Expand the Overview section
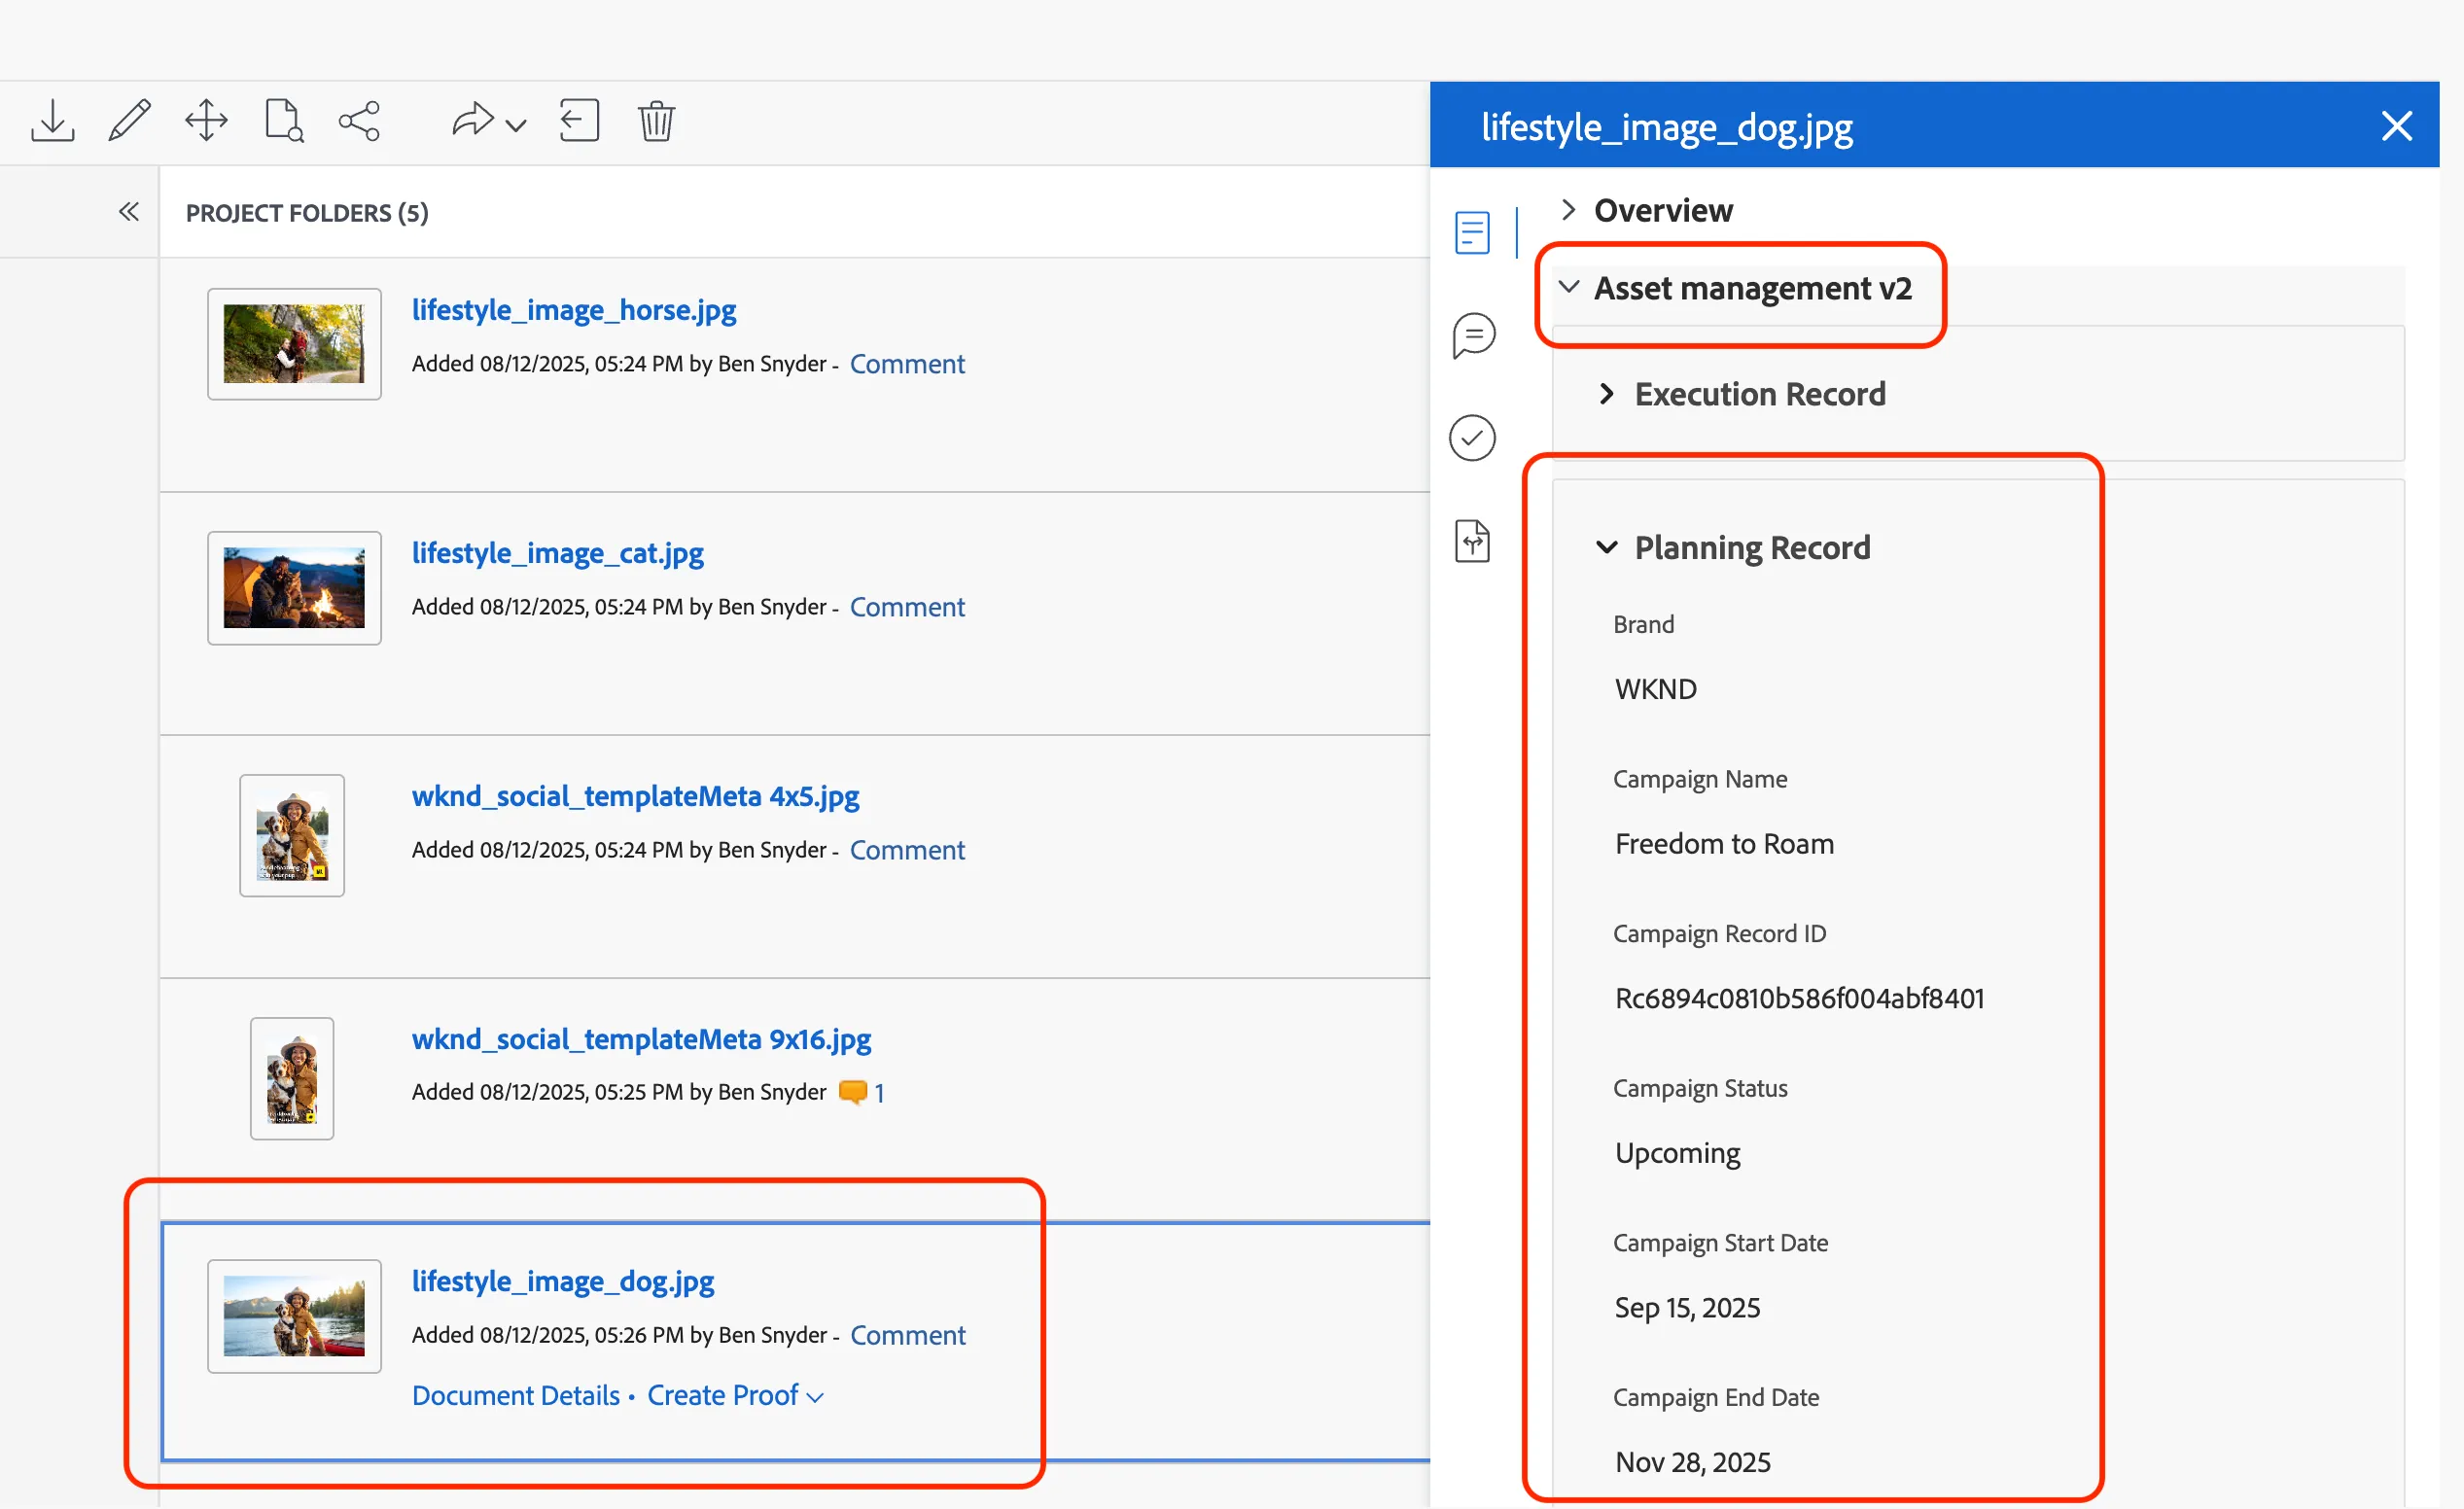 1569,210
